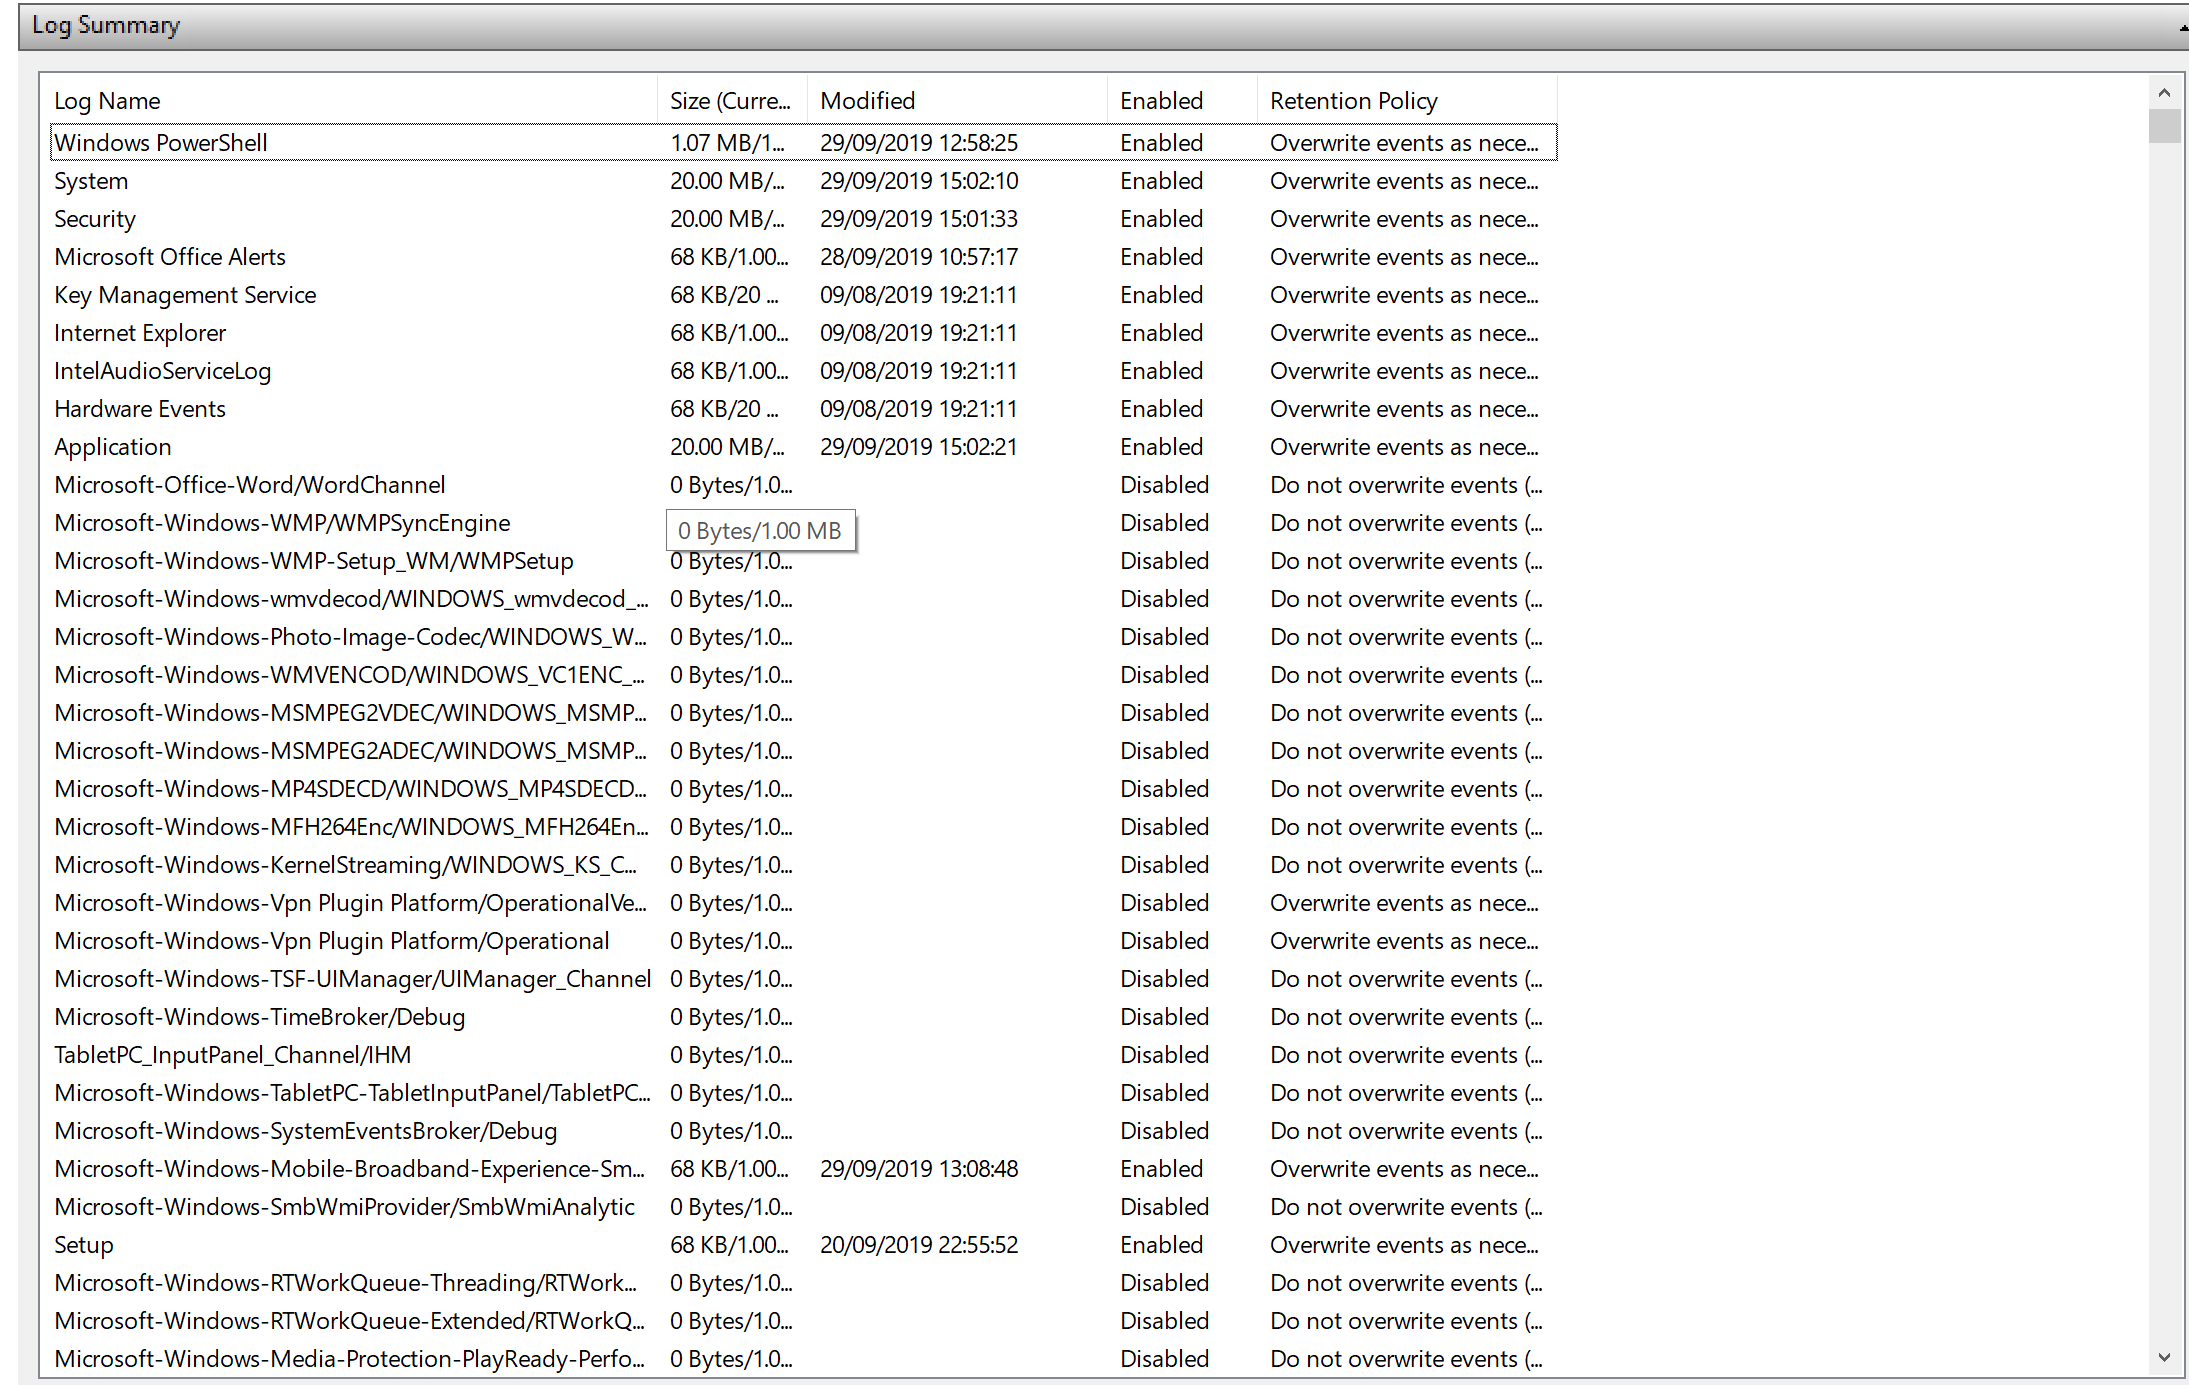Click the scrollbar up arrow
The width and height of the screenshot is (2189, 1385).
pos(2164,93)
